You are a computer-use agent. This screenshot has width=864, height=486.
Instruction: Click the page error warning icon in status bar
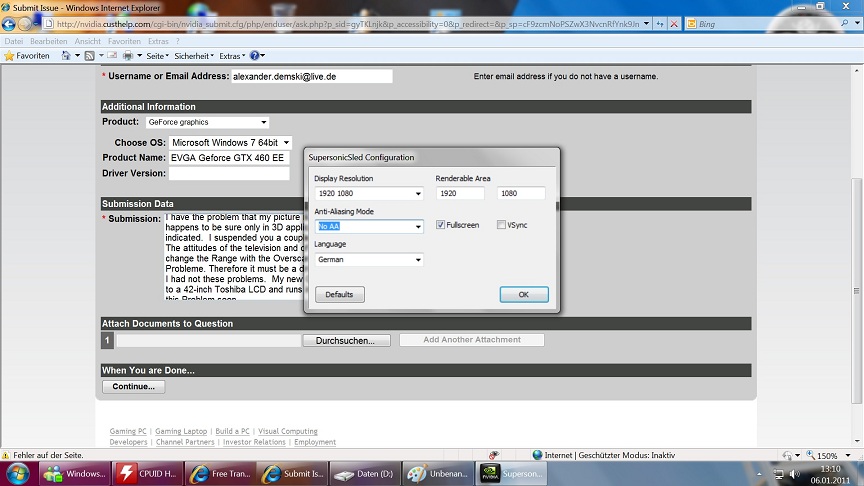6,456
